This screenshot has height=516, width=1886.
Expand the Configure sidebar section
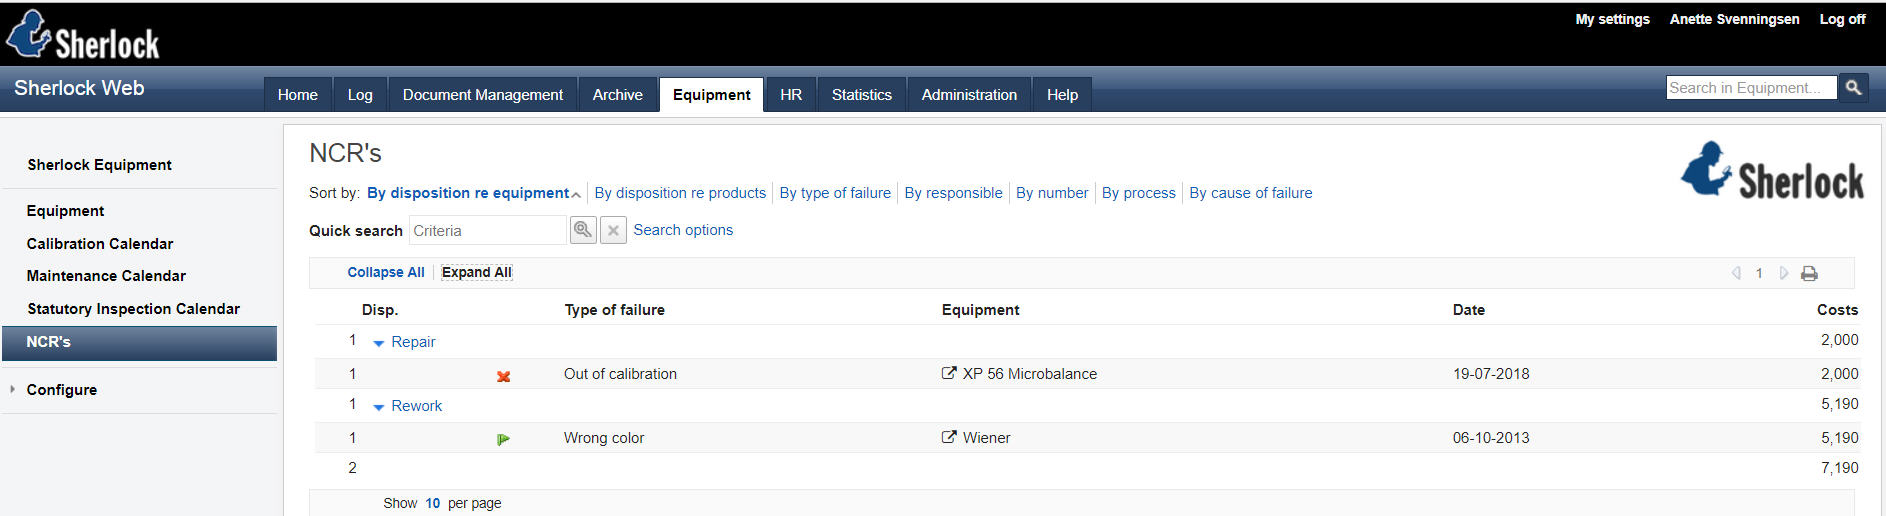pyautogui.click(x=12, y=389)
